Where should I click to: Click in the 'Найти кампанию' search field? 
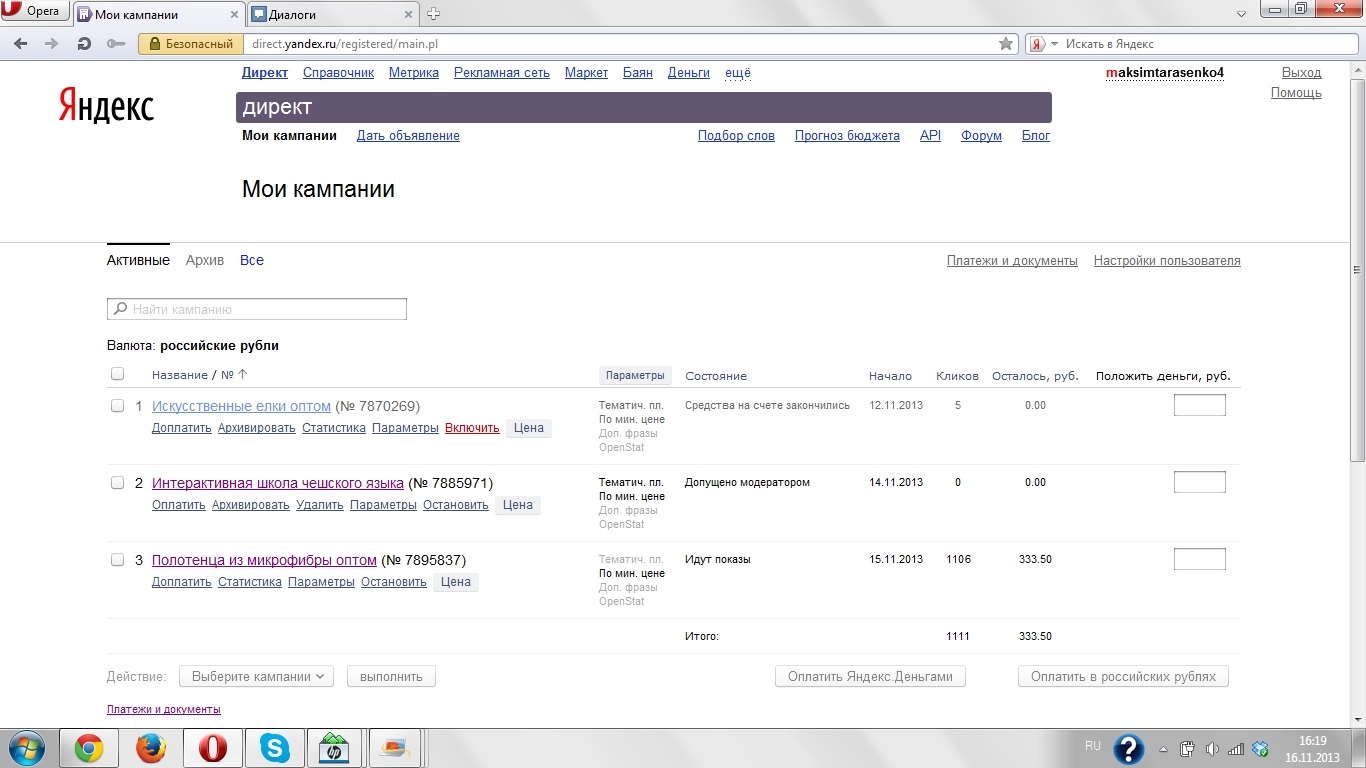pos(257,309)
